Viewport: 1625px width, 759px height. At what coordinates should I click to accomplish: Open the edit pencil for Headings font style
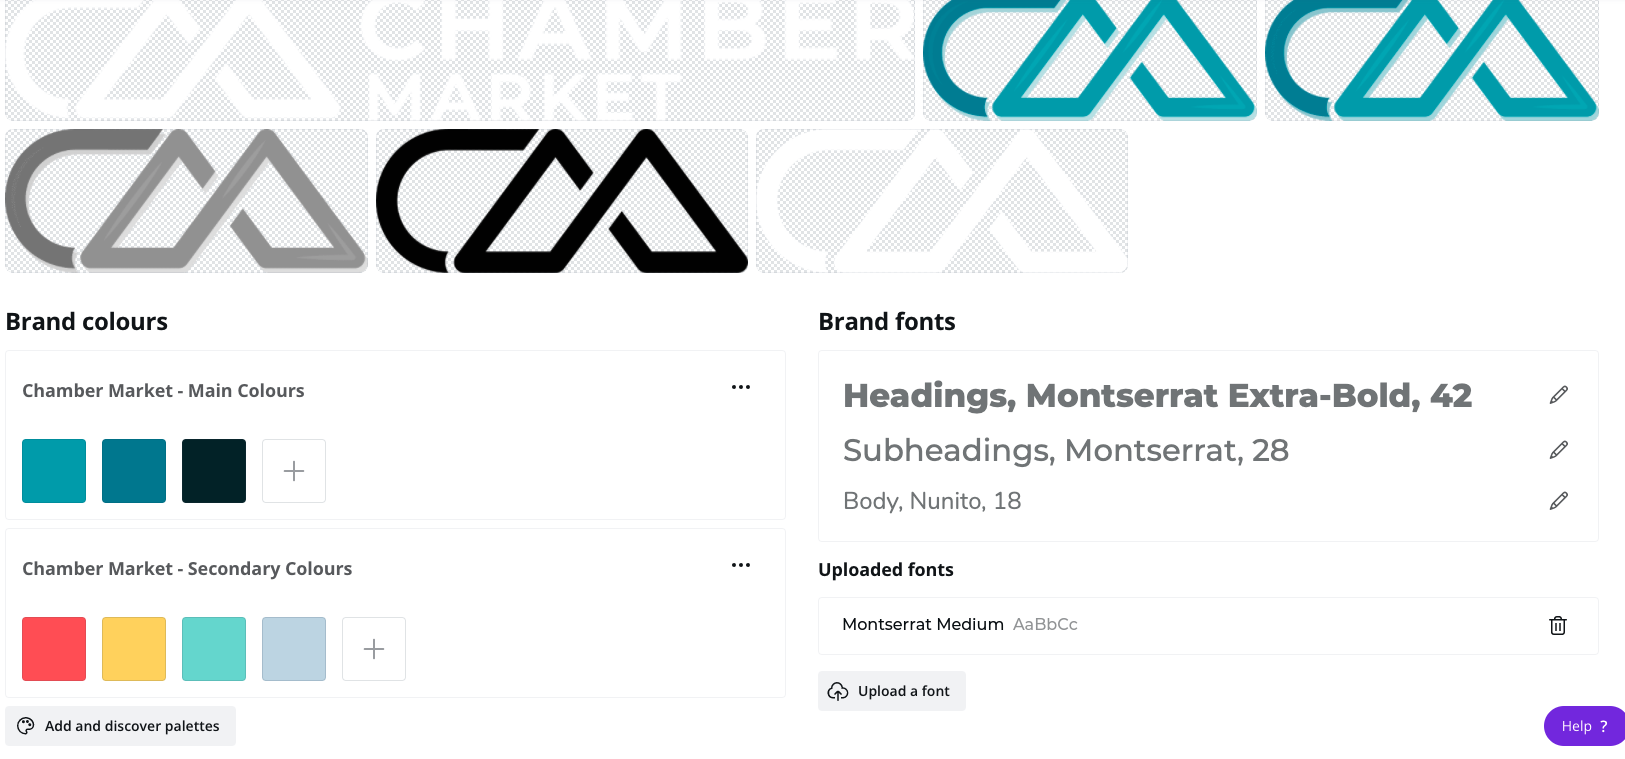(x=1558, y=394)
